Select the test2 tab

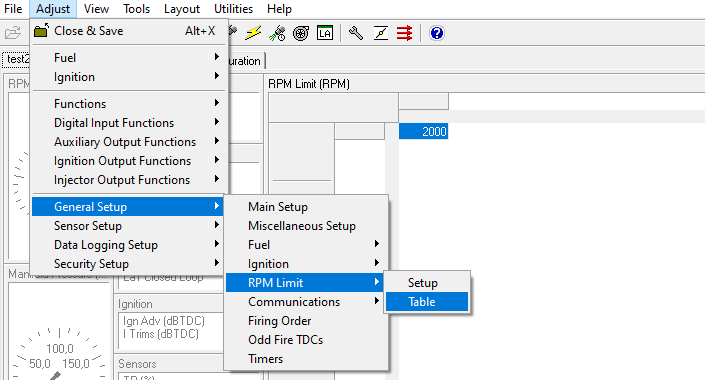pos(16,59)
